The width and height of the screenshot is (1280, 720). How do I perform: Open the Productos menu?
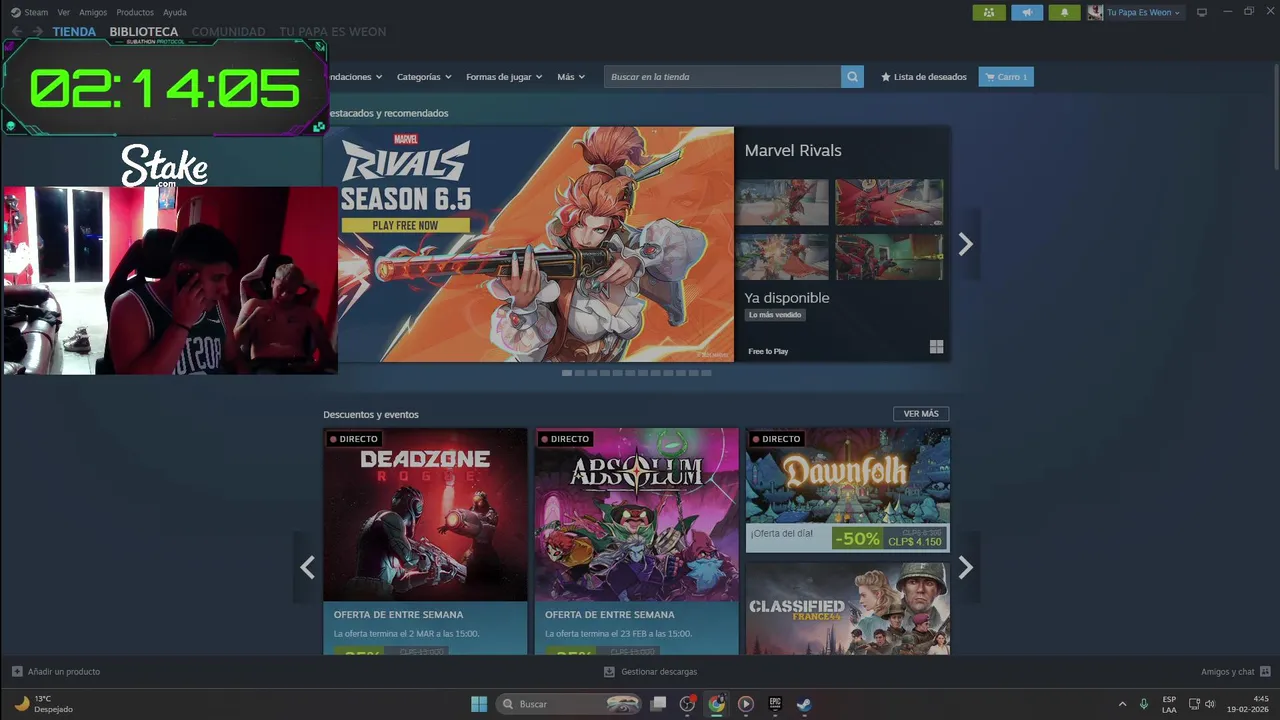(135, 12)
